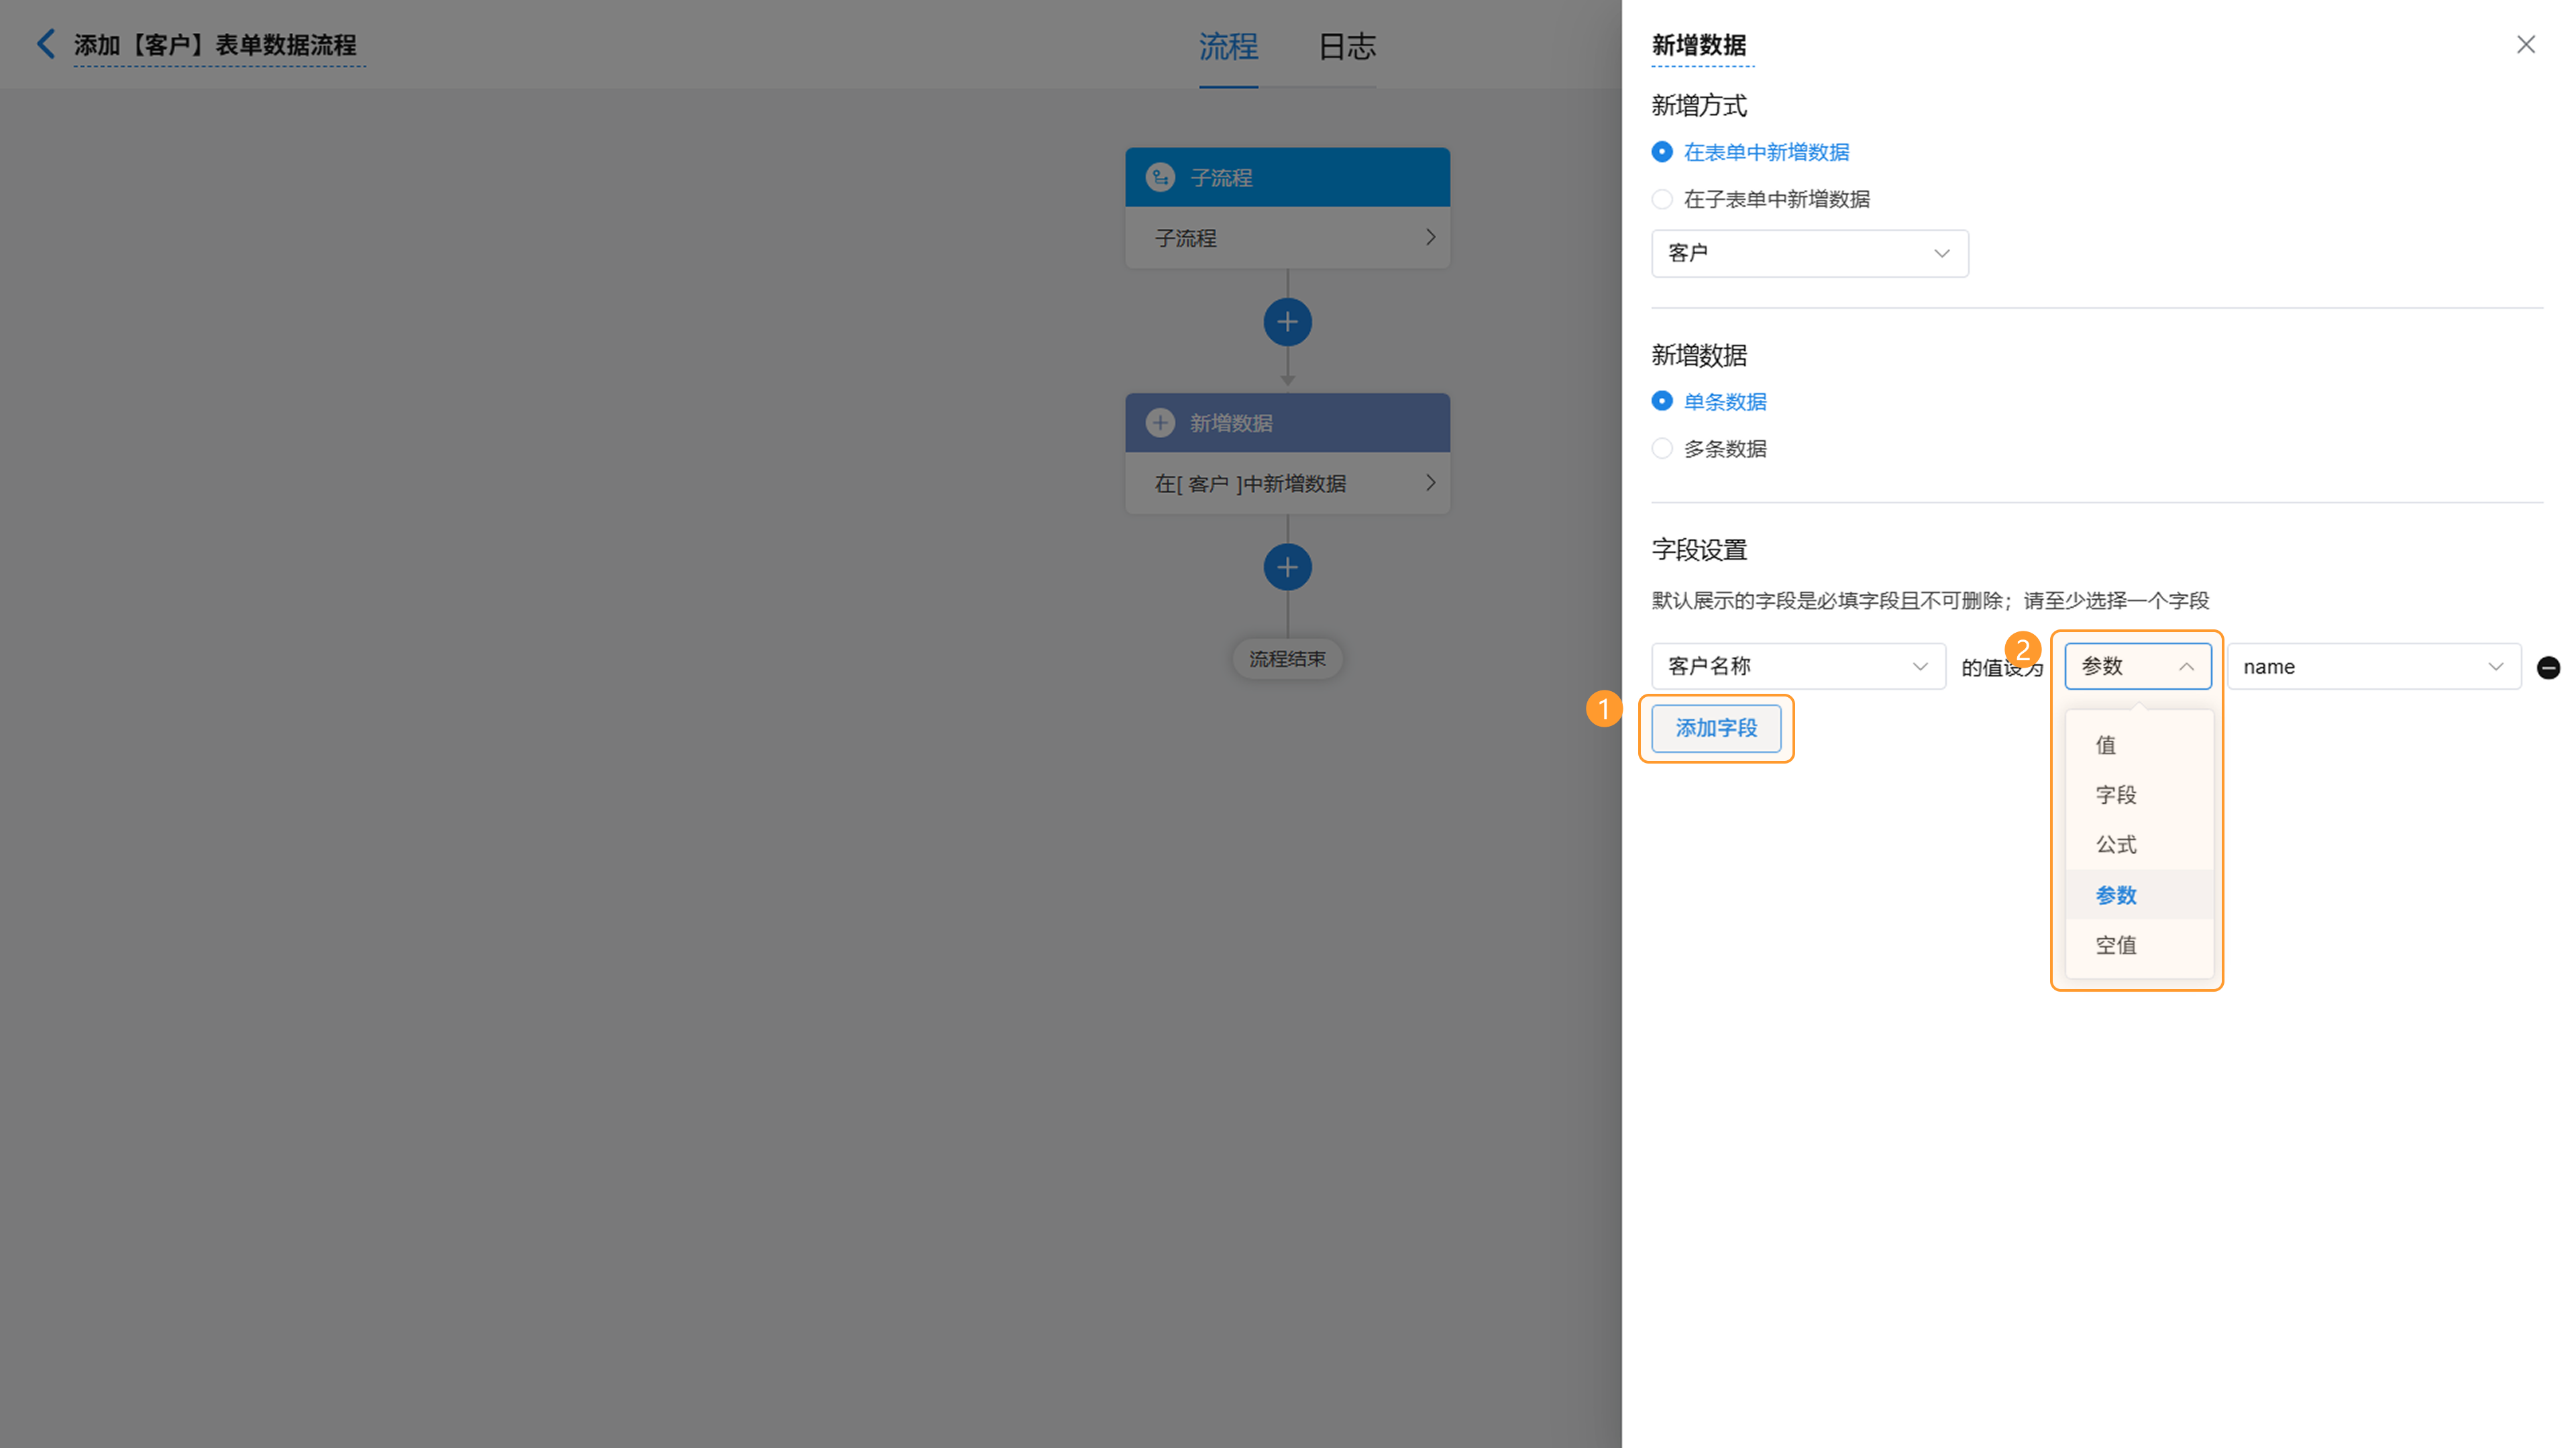Open the name parameter dropdown
Screen dimensions: 2576x1448
pos(2373,666)
